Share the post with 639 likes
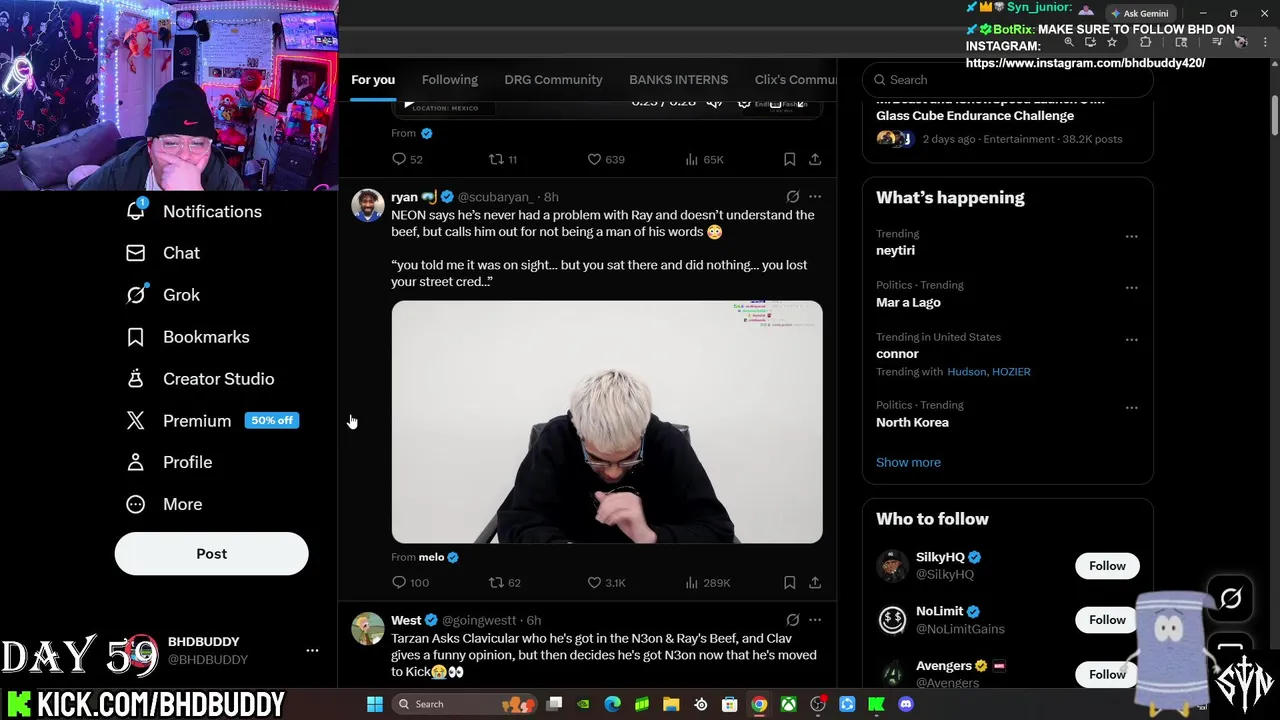This screenshot has height=720, width=1280. 815,159
